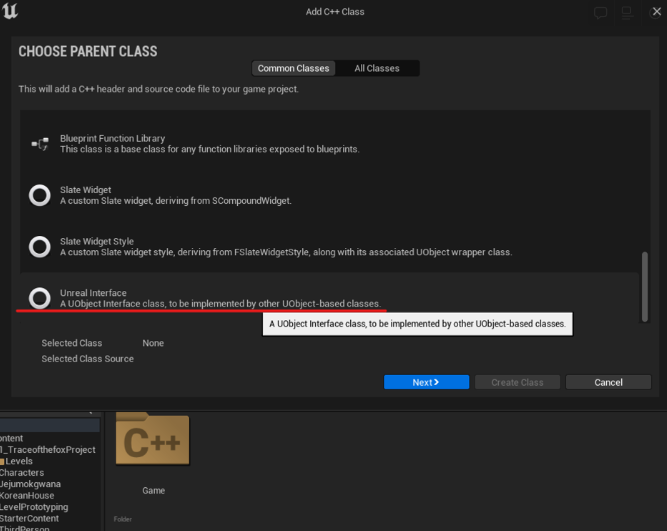Click the highlighted row in folder tree
This screenshot has width=667, height=531.
coord(50,425)
